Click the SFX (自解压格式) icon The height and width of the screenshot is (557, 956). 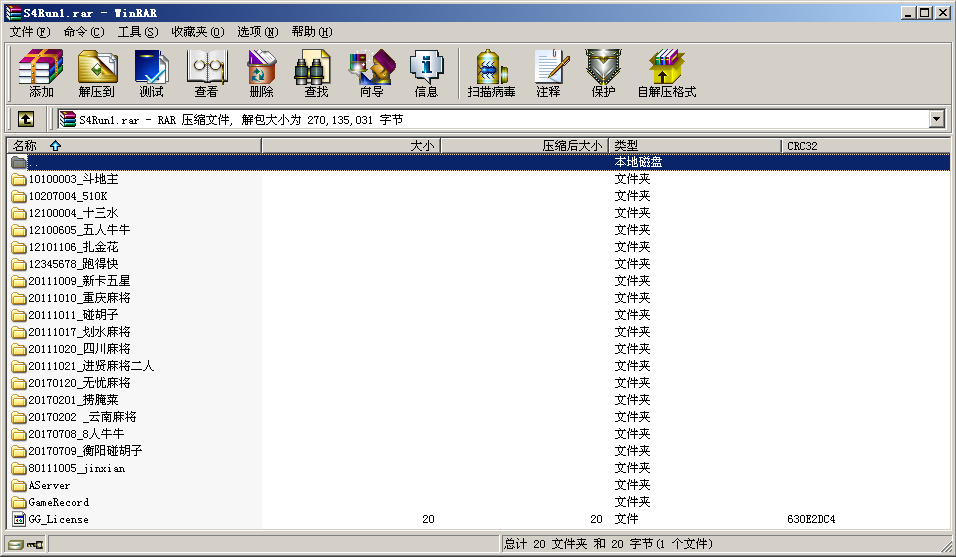click(666, 74)
